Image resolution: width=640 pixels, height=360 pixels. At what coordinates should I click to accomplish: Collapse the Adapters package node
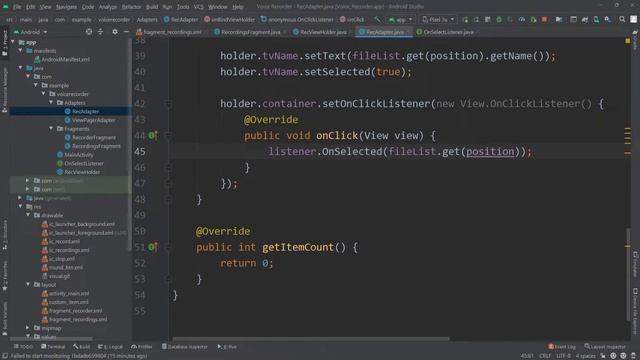coord(51,102)
